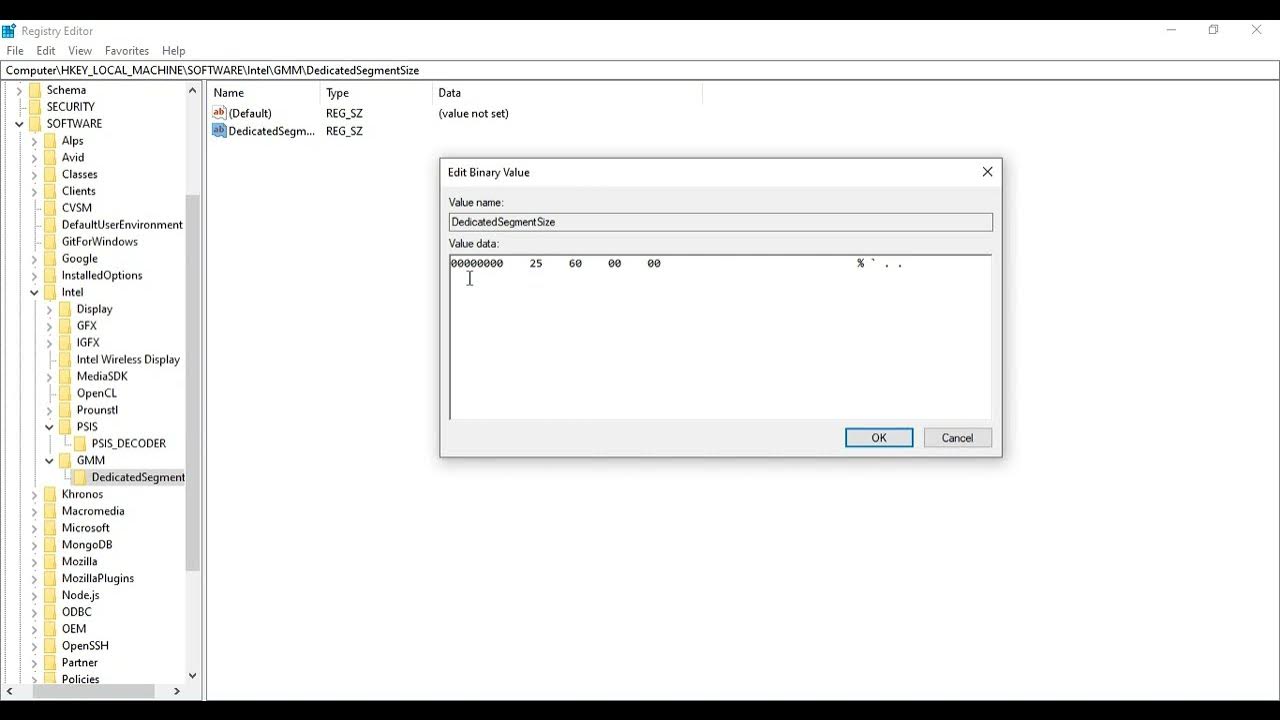Image resolution: width=1280 pixels, height=720 pixels.
Task: Expand the Schema key
Action: [x=19, y=90]
